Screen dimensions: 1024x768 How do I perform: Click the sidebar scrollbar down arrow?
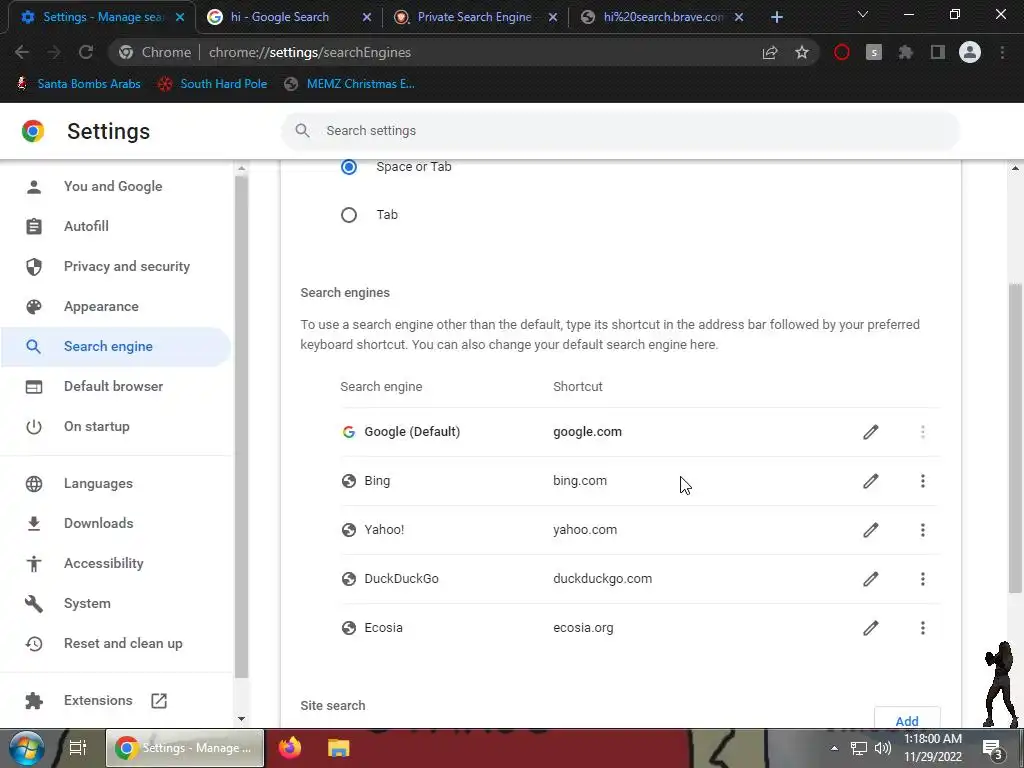click(x=242, y=718)
